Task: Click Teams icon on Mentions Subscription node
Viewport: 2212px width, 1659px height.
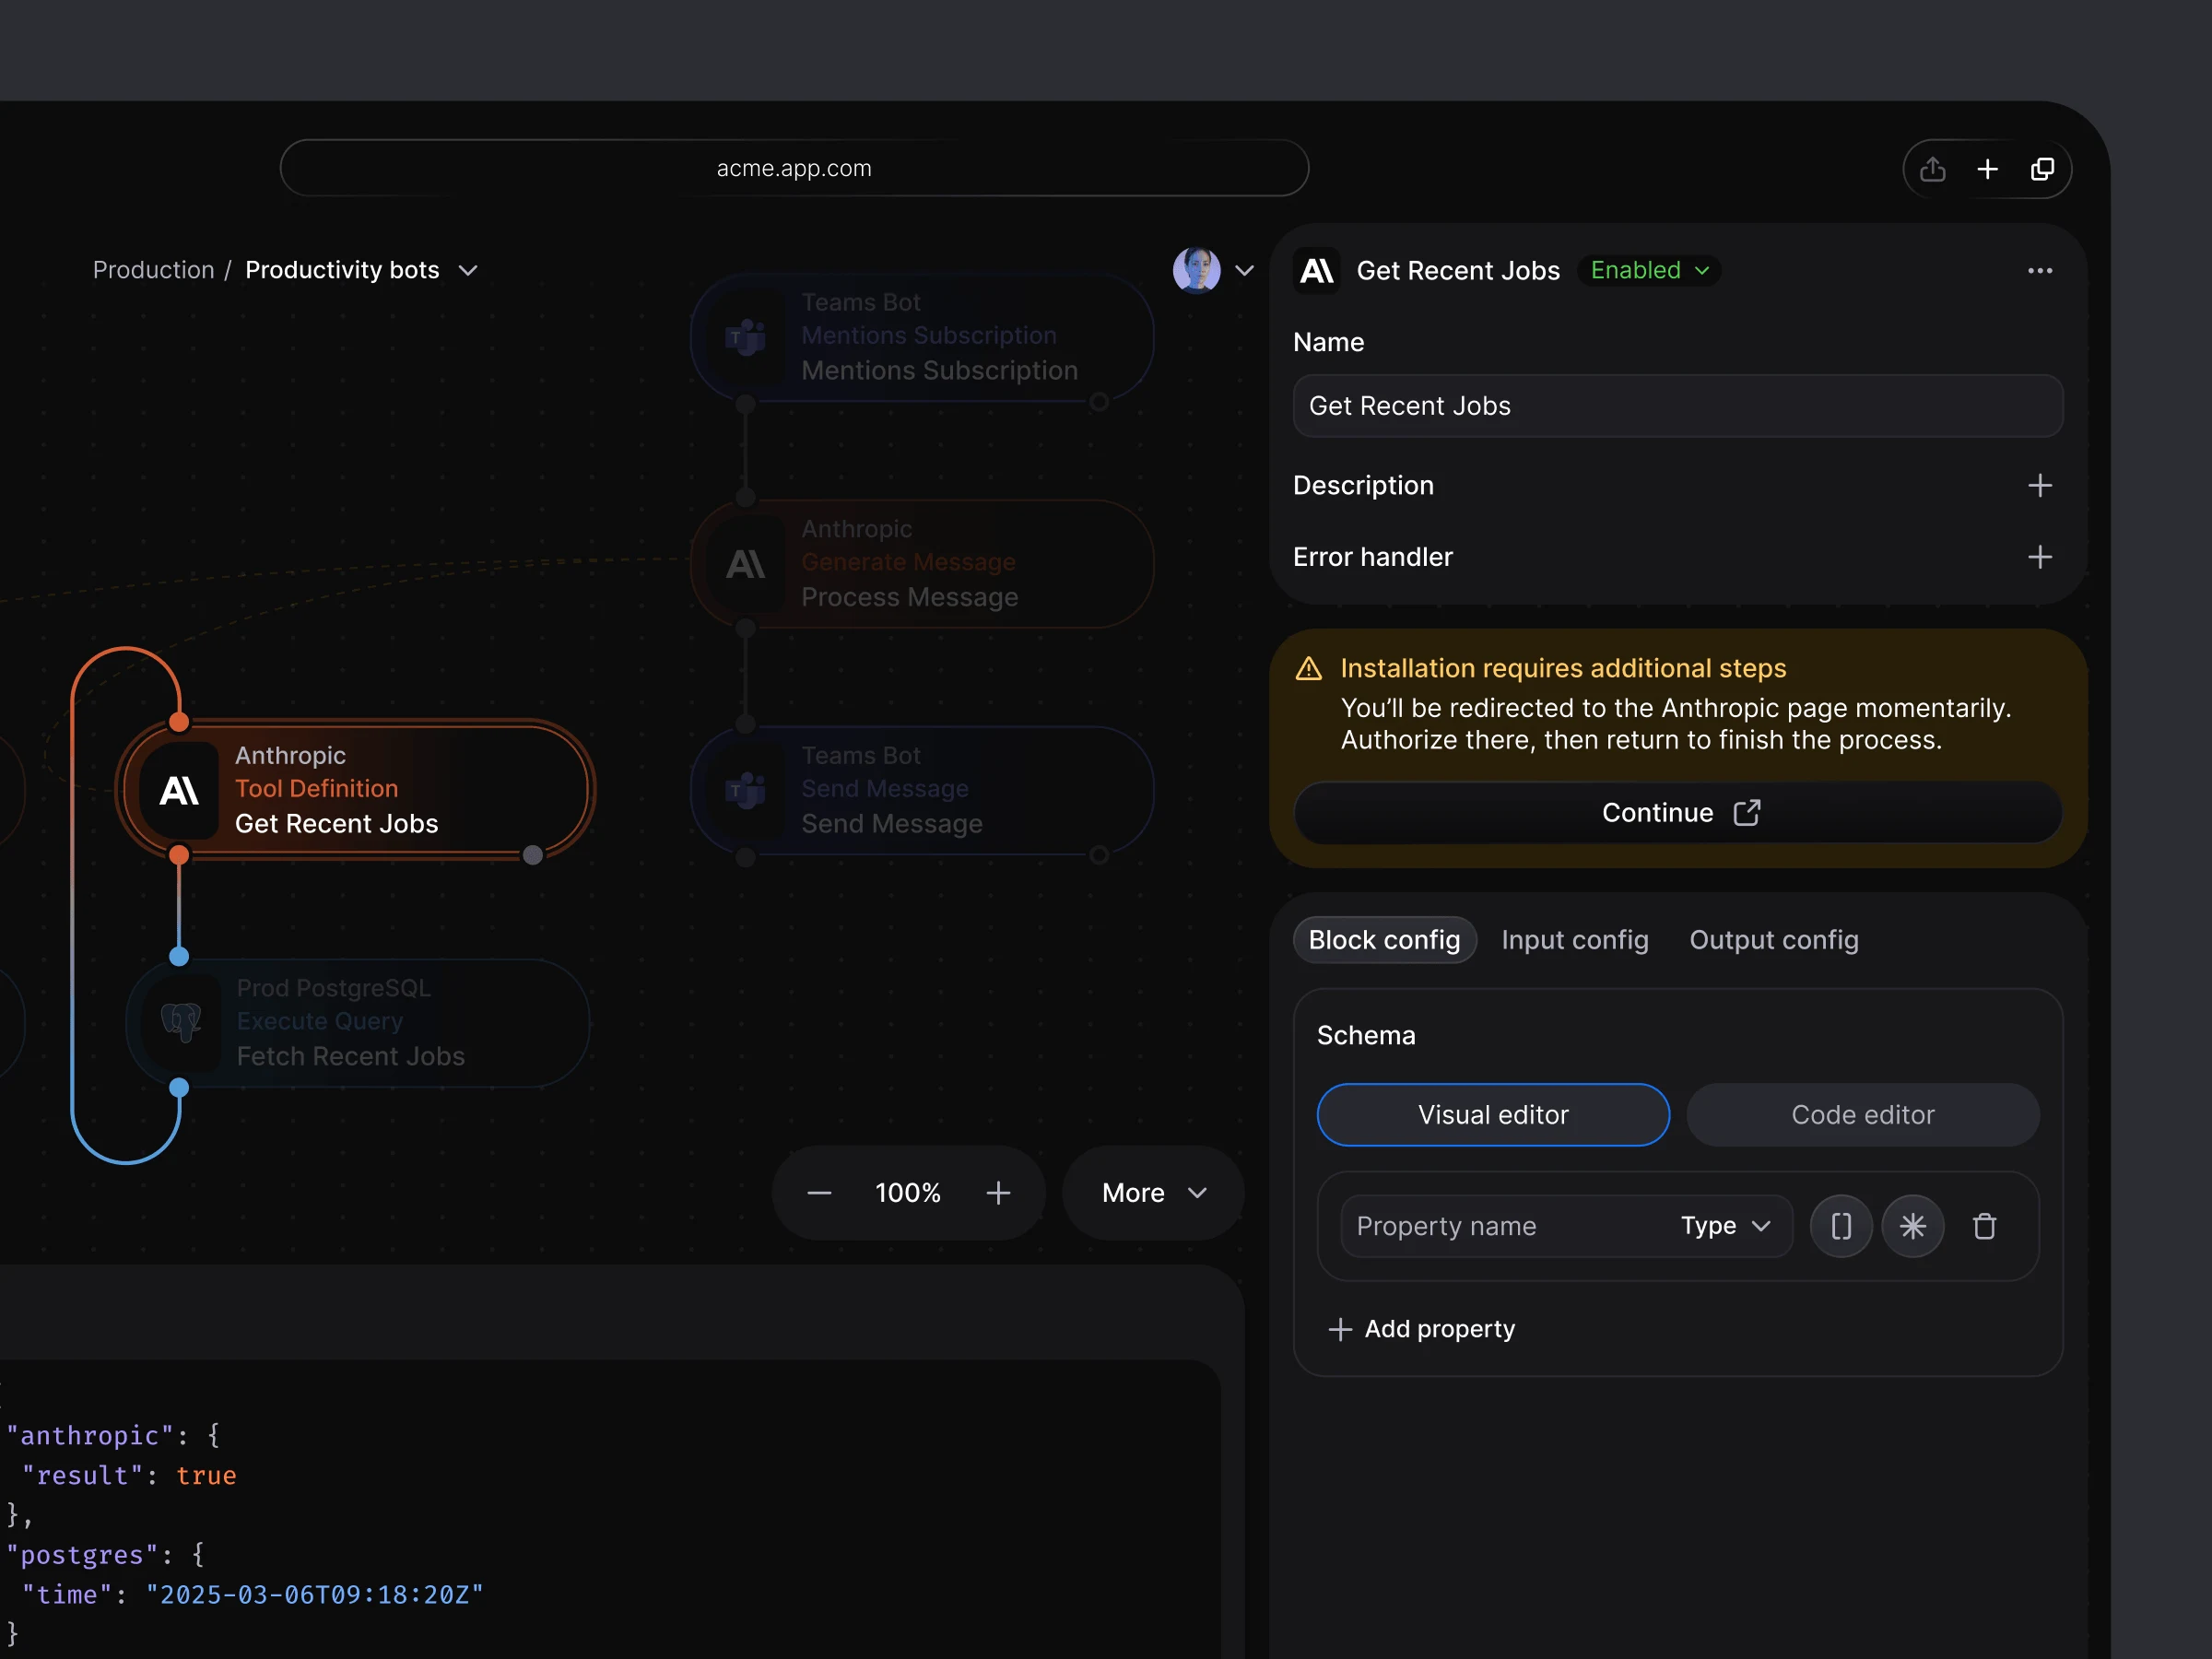Action: pyautogui.click(x=745, y=338)
